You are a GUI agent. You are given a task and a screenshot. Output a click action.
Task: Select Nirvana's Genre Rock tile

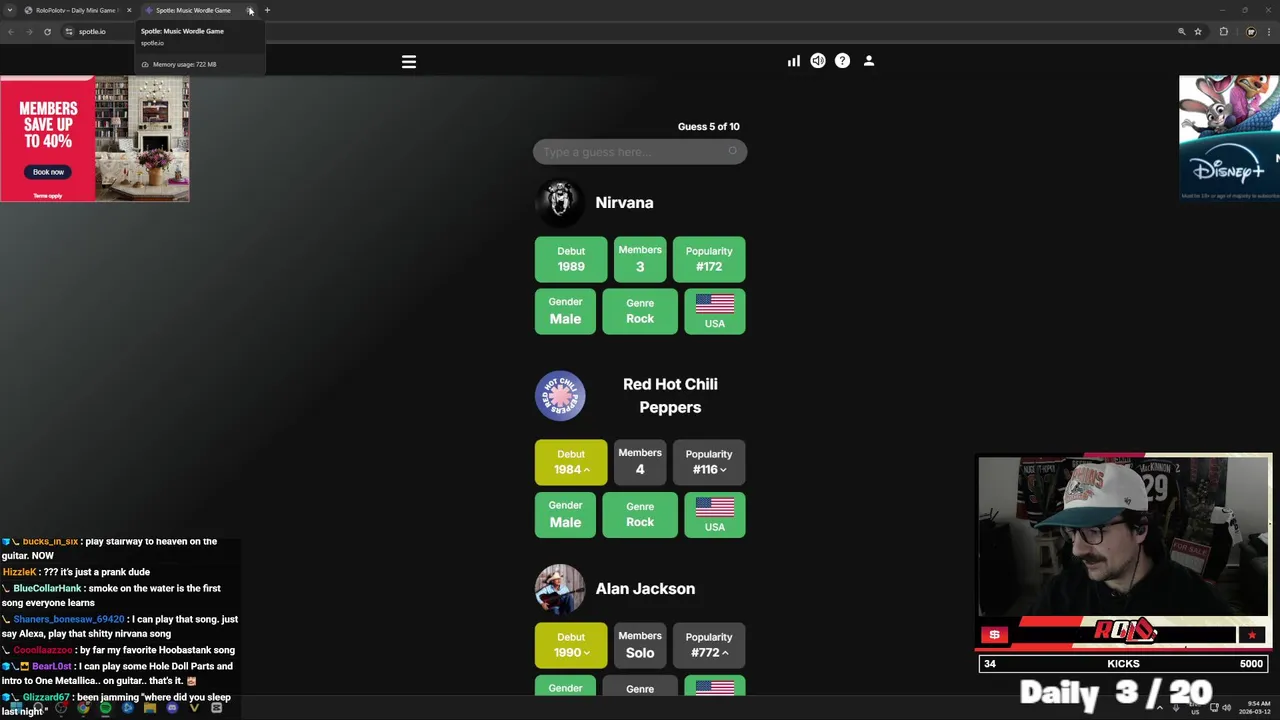640,311
